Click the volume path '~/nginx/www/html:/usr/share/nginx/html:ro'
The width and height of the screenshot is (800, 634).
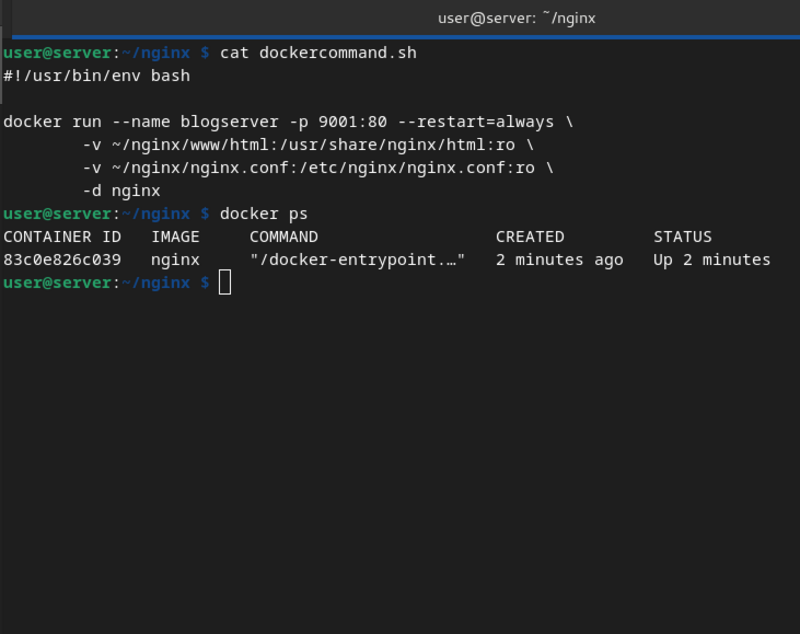313,145
